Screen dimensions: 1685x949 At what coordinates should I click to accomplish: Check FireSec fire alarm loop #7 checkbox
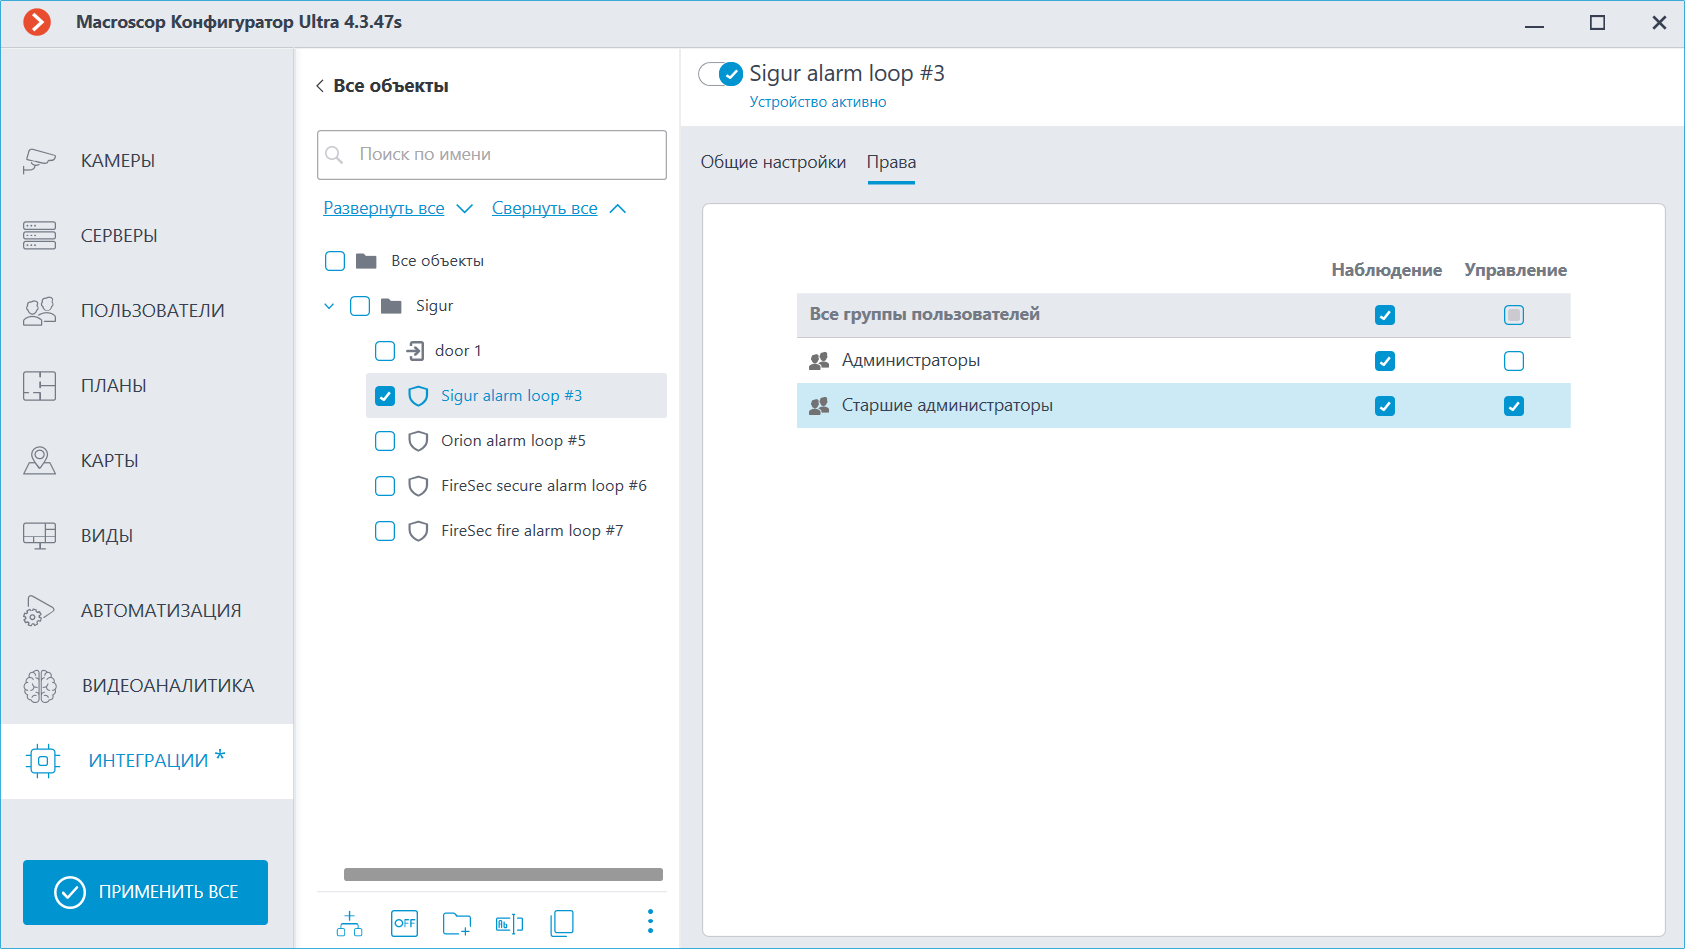point(385,531)
